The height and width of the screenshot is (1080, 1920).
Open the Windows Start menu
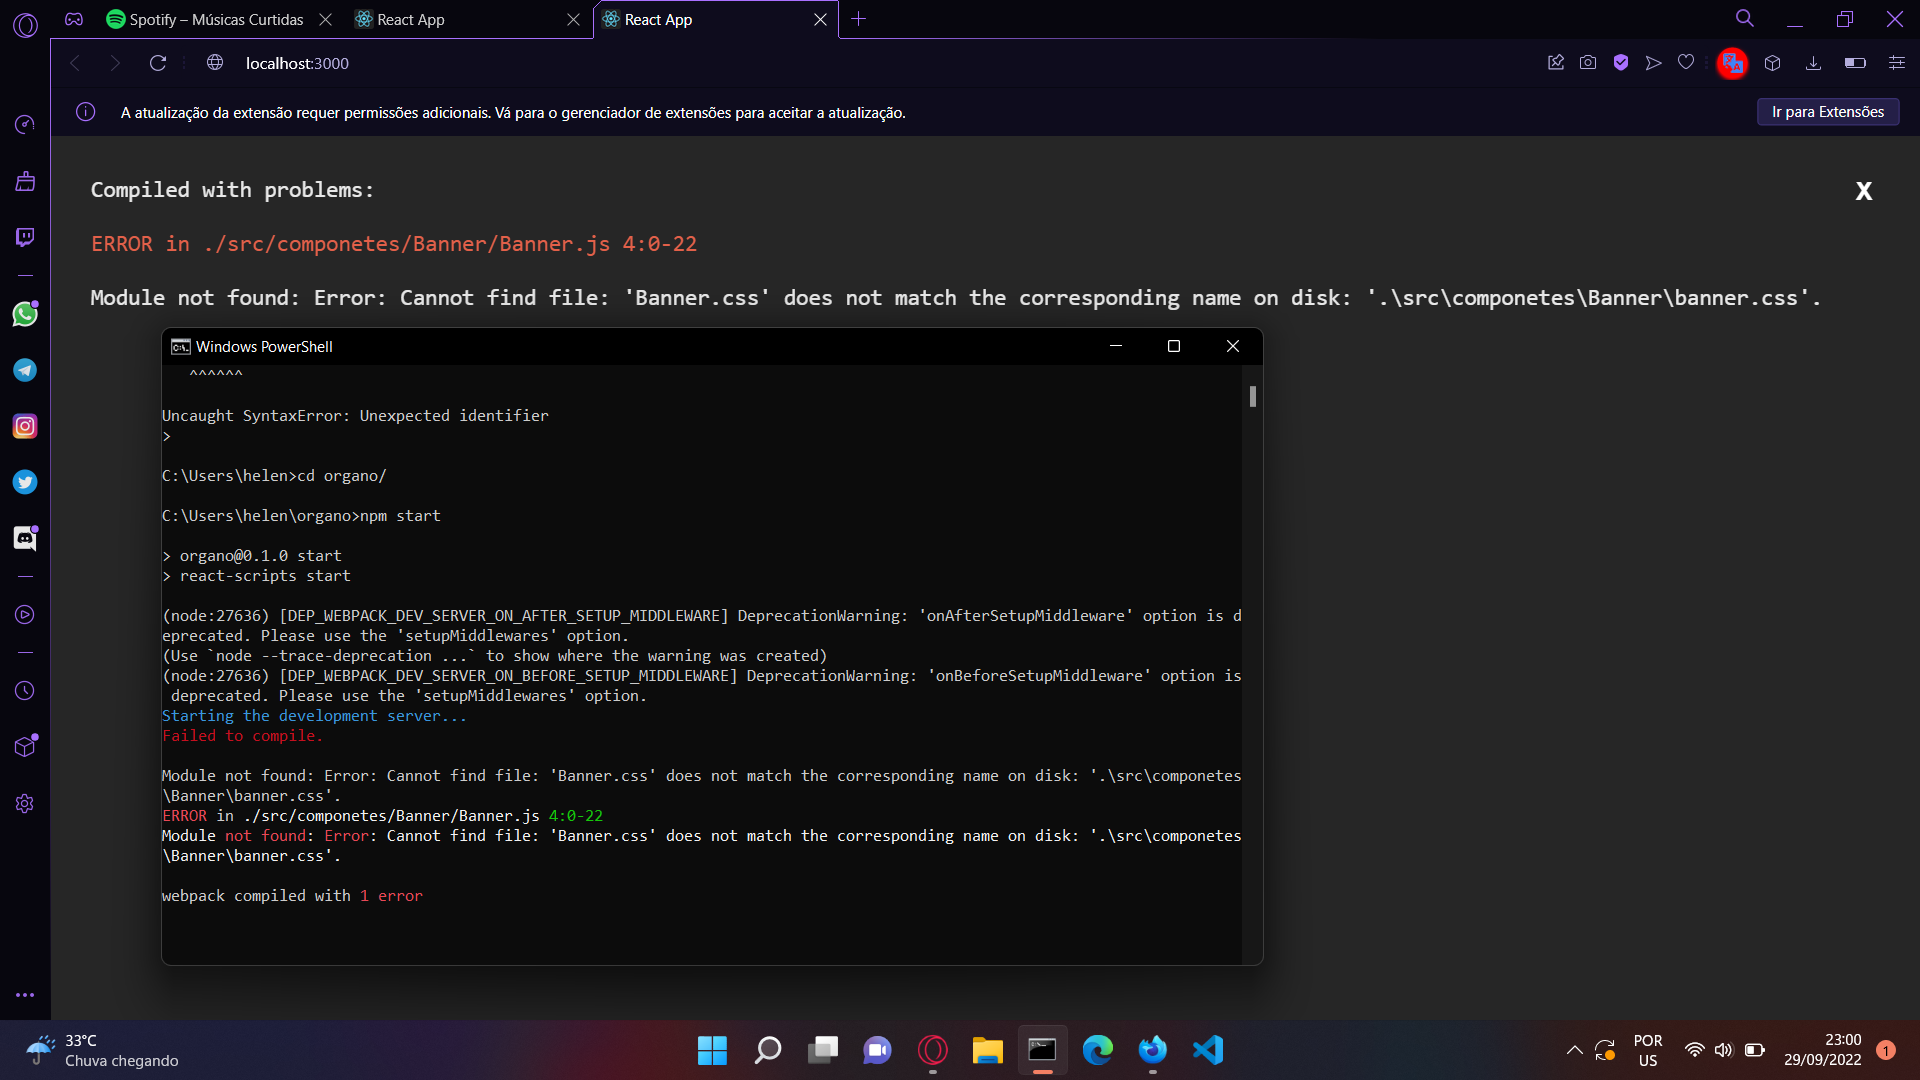pyautogui.click(x=712, y=1050)
